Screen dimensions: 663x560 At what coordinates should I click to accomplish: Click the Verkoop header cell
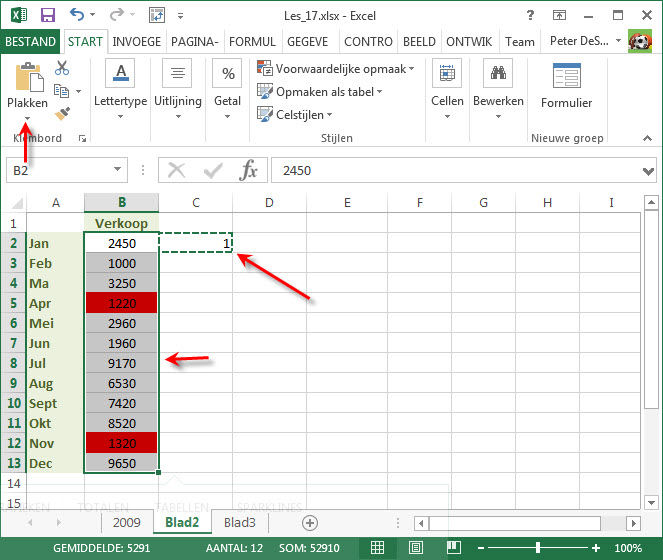pyautogui.click(x=122, y=223)
